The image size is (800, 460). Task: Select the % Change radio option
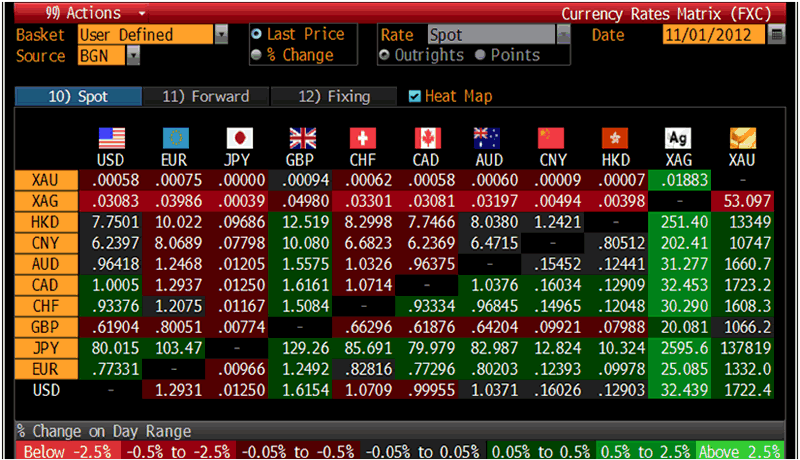coord(257,55)
